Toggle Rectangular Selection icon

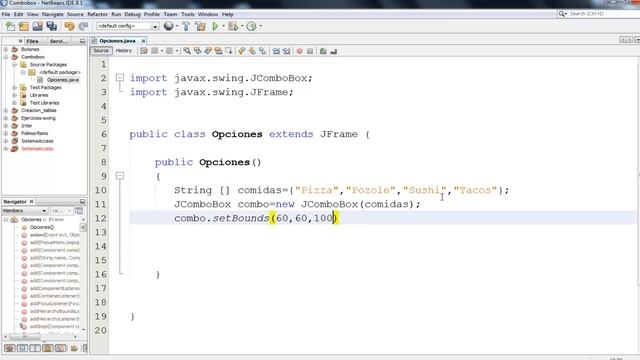(229, 51)
